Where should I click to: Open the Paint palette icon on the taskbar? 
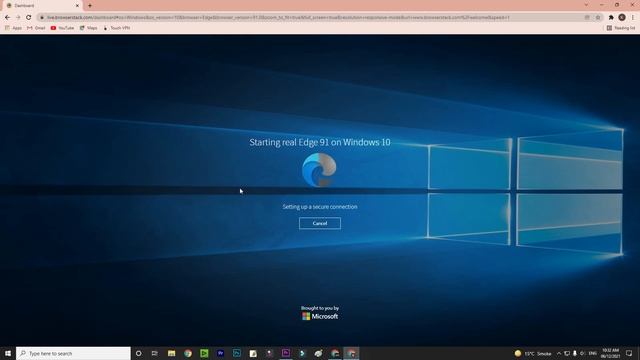click(x=318, y=353)
